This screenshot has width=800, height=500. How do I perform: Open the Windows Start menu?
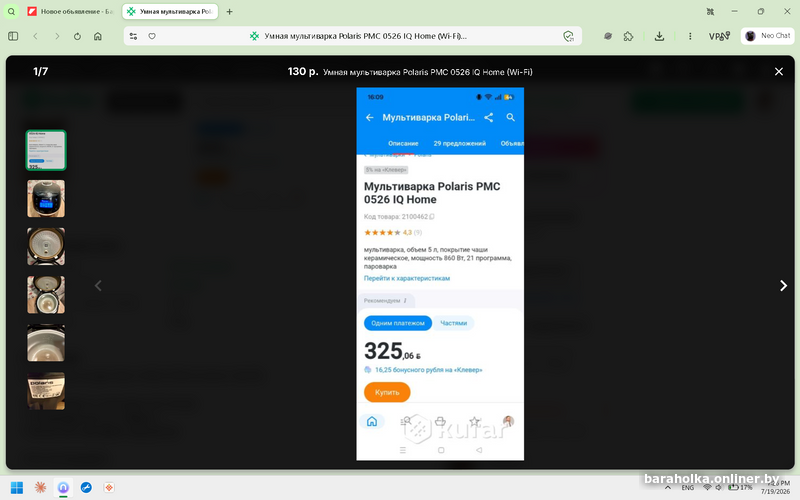click(x=17, y=488)
